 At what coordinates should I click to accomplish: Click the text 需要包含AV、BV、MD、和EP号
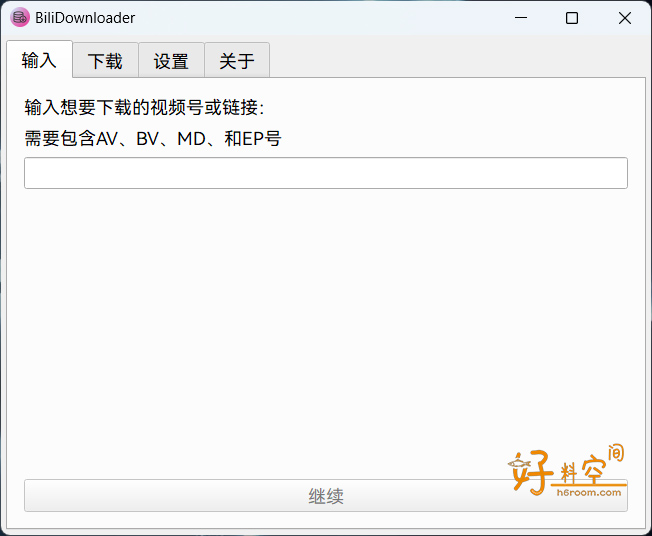tap(153, 138)
